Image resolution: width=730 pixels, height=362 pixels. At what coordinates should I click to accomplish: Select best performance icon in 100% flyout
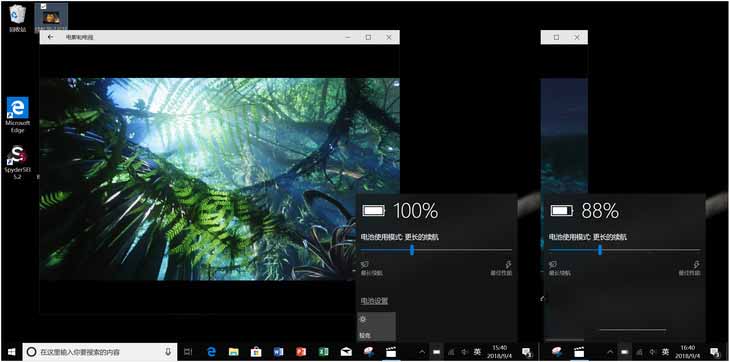coord(508,264)
